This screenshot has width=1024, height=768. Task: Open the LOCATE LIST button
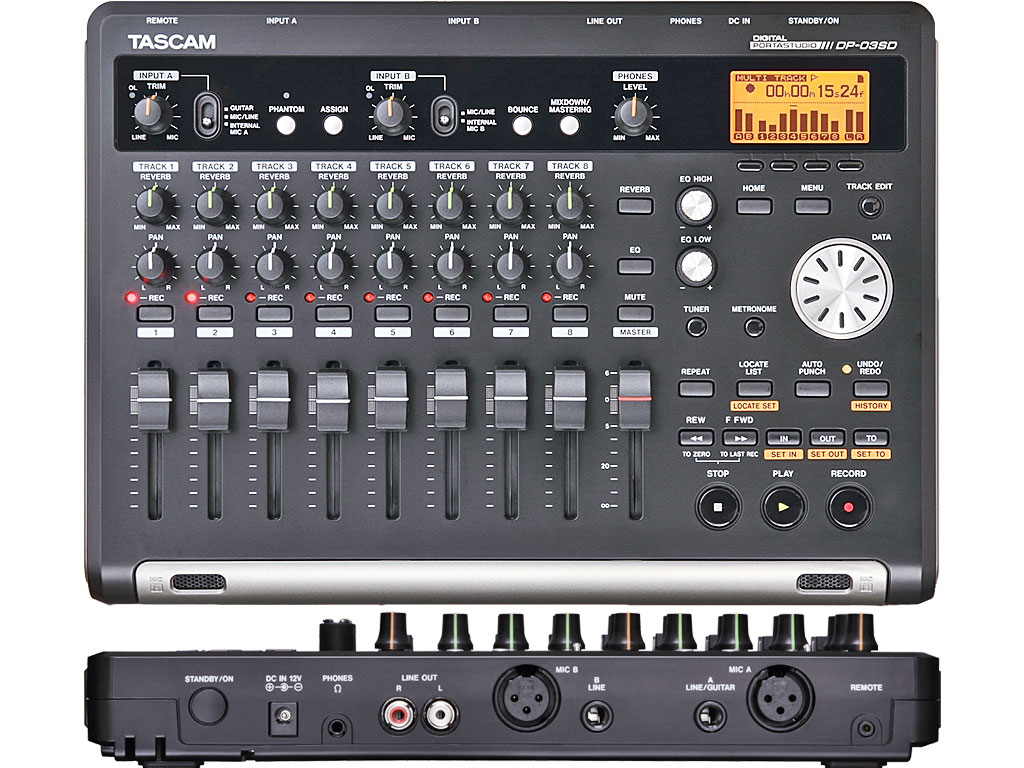(x=754, y=389)
